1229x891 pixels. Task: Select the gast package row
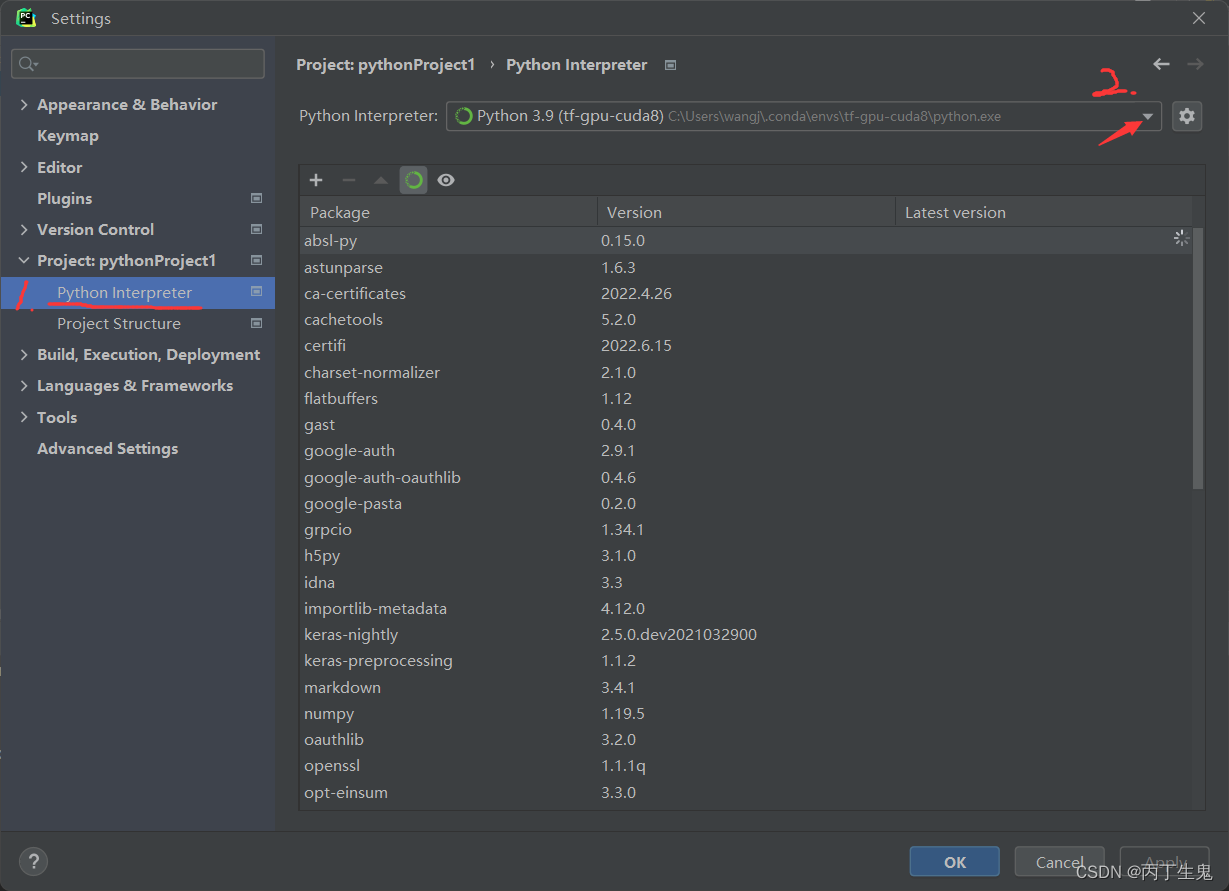click(746, 424)
